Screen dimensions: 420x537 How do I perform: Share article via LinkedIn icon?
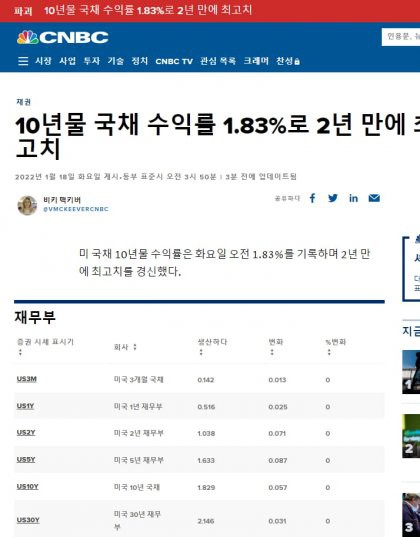[x=353, y=198]
